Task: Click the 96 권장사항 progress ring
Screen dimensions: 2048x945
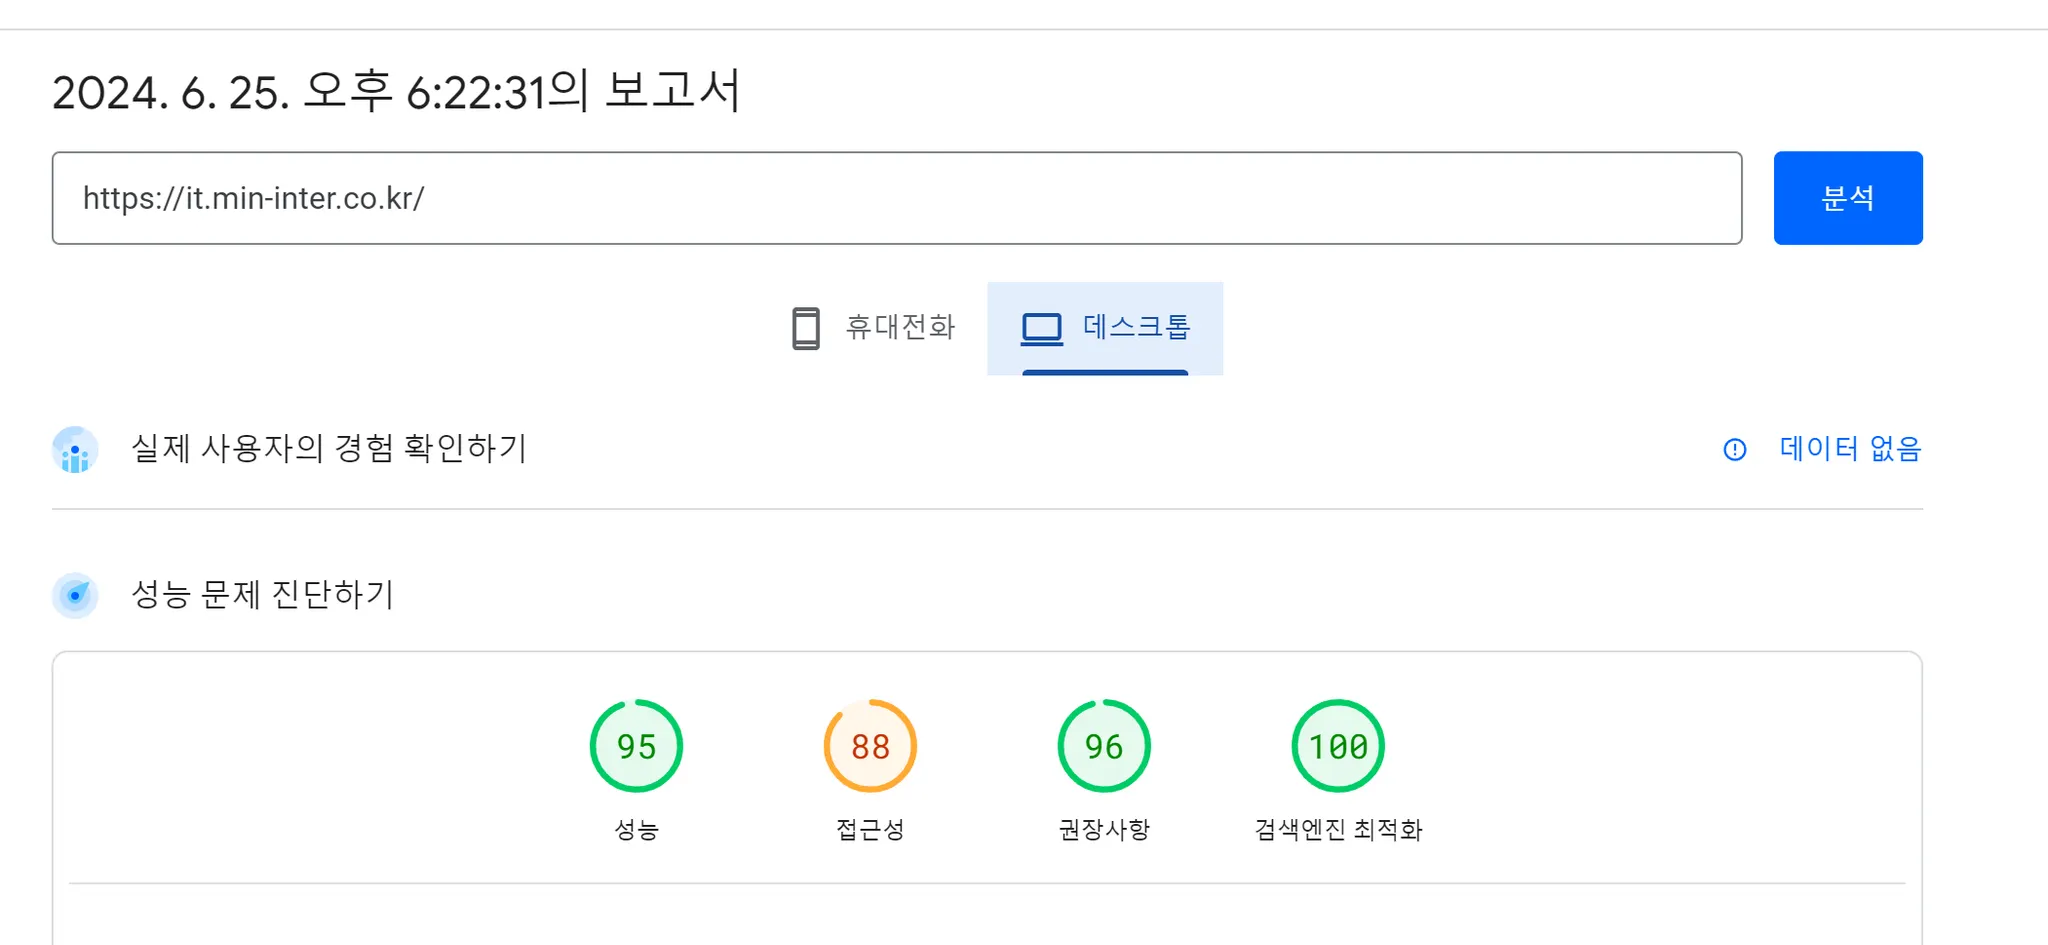Action: coord(1103,745)
